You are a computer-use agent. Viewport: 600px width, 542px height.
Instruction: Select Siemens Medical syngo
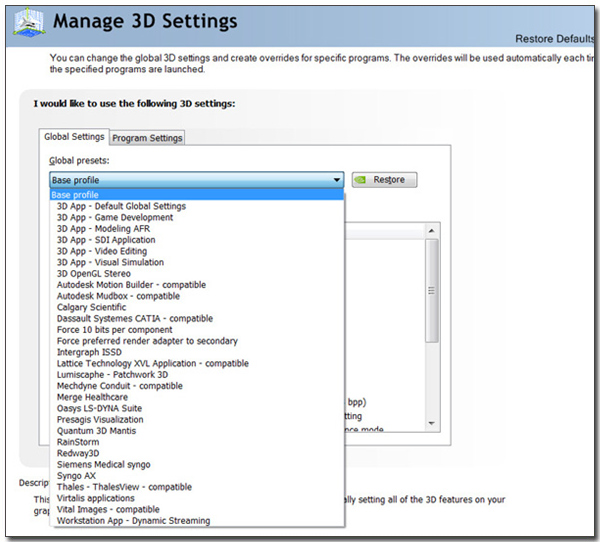tap(197, 464)
